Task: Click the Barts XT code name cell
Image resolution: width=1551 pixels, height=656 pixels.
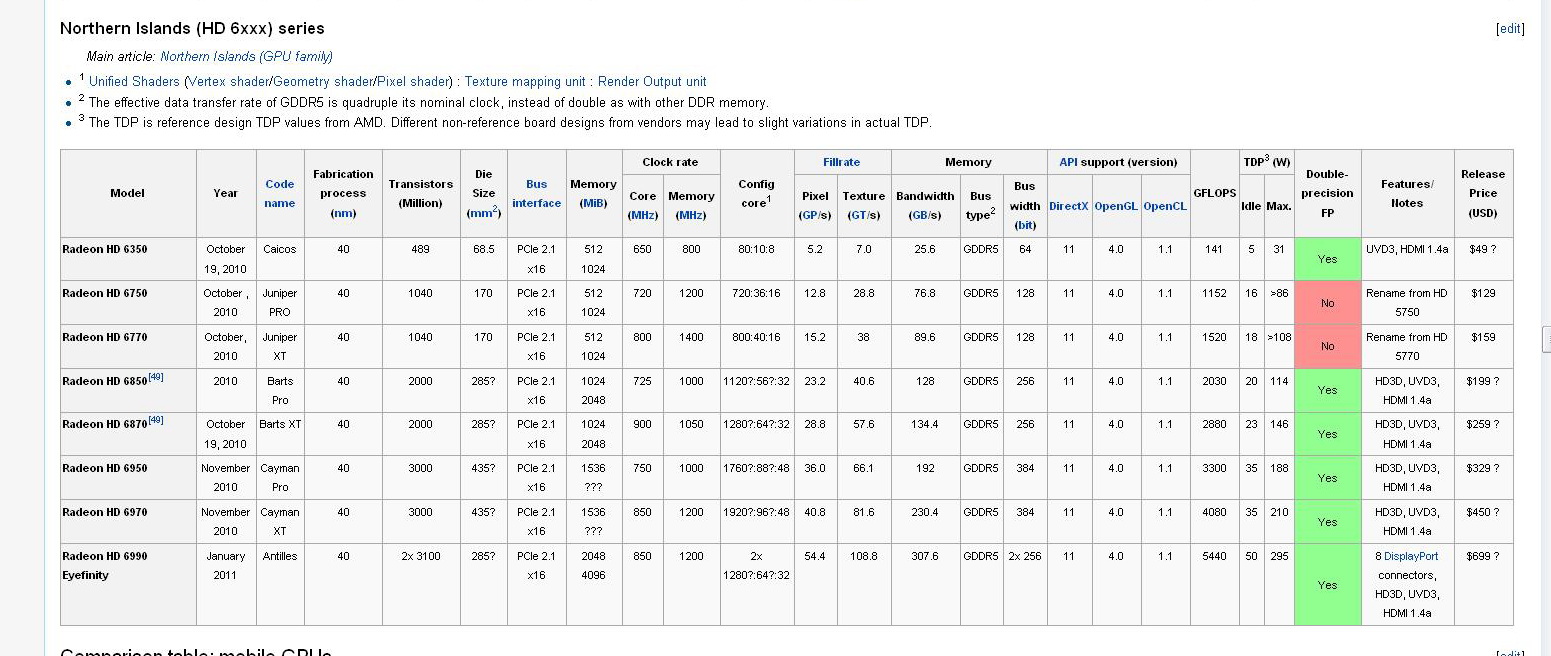Action: [280, 434]
